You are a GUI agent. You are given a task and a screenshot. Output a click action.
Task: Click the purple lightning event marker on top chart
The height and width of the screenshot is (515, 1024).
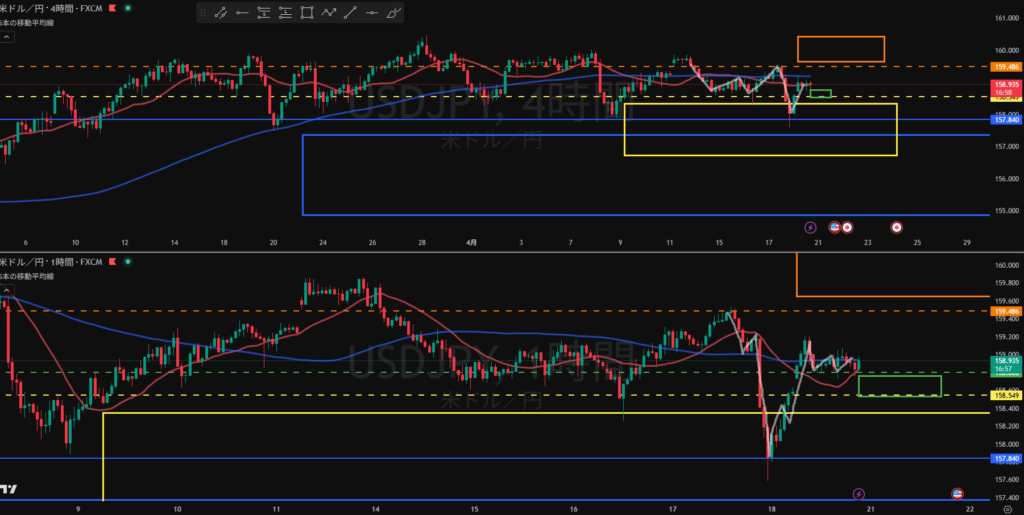[x=810, y=227]
